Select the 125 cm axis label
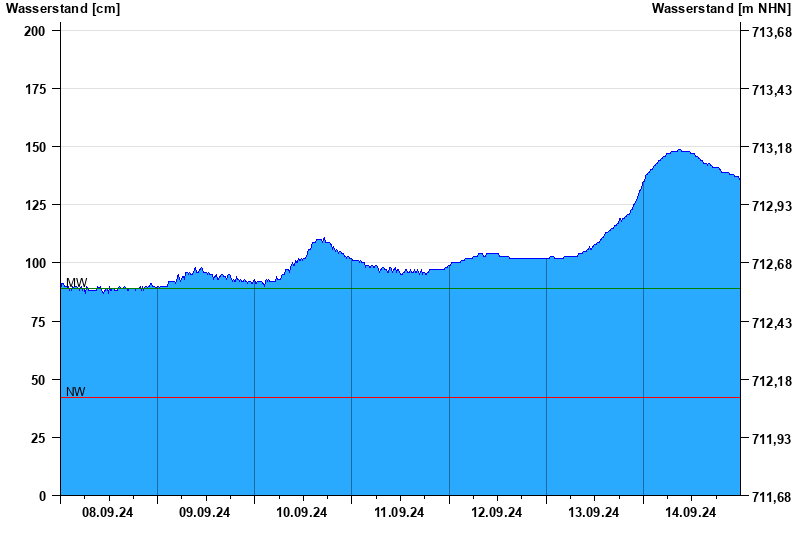This screenshot has height=550, width=800. pyautogui.click(x=35, y=205)
